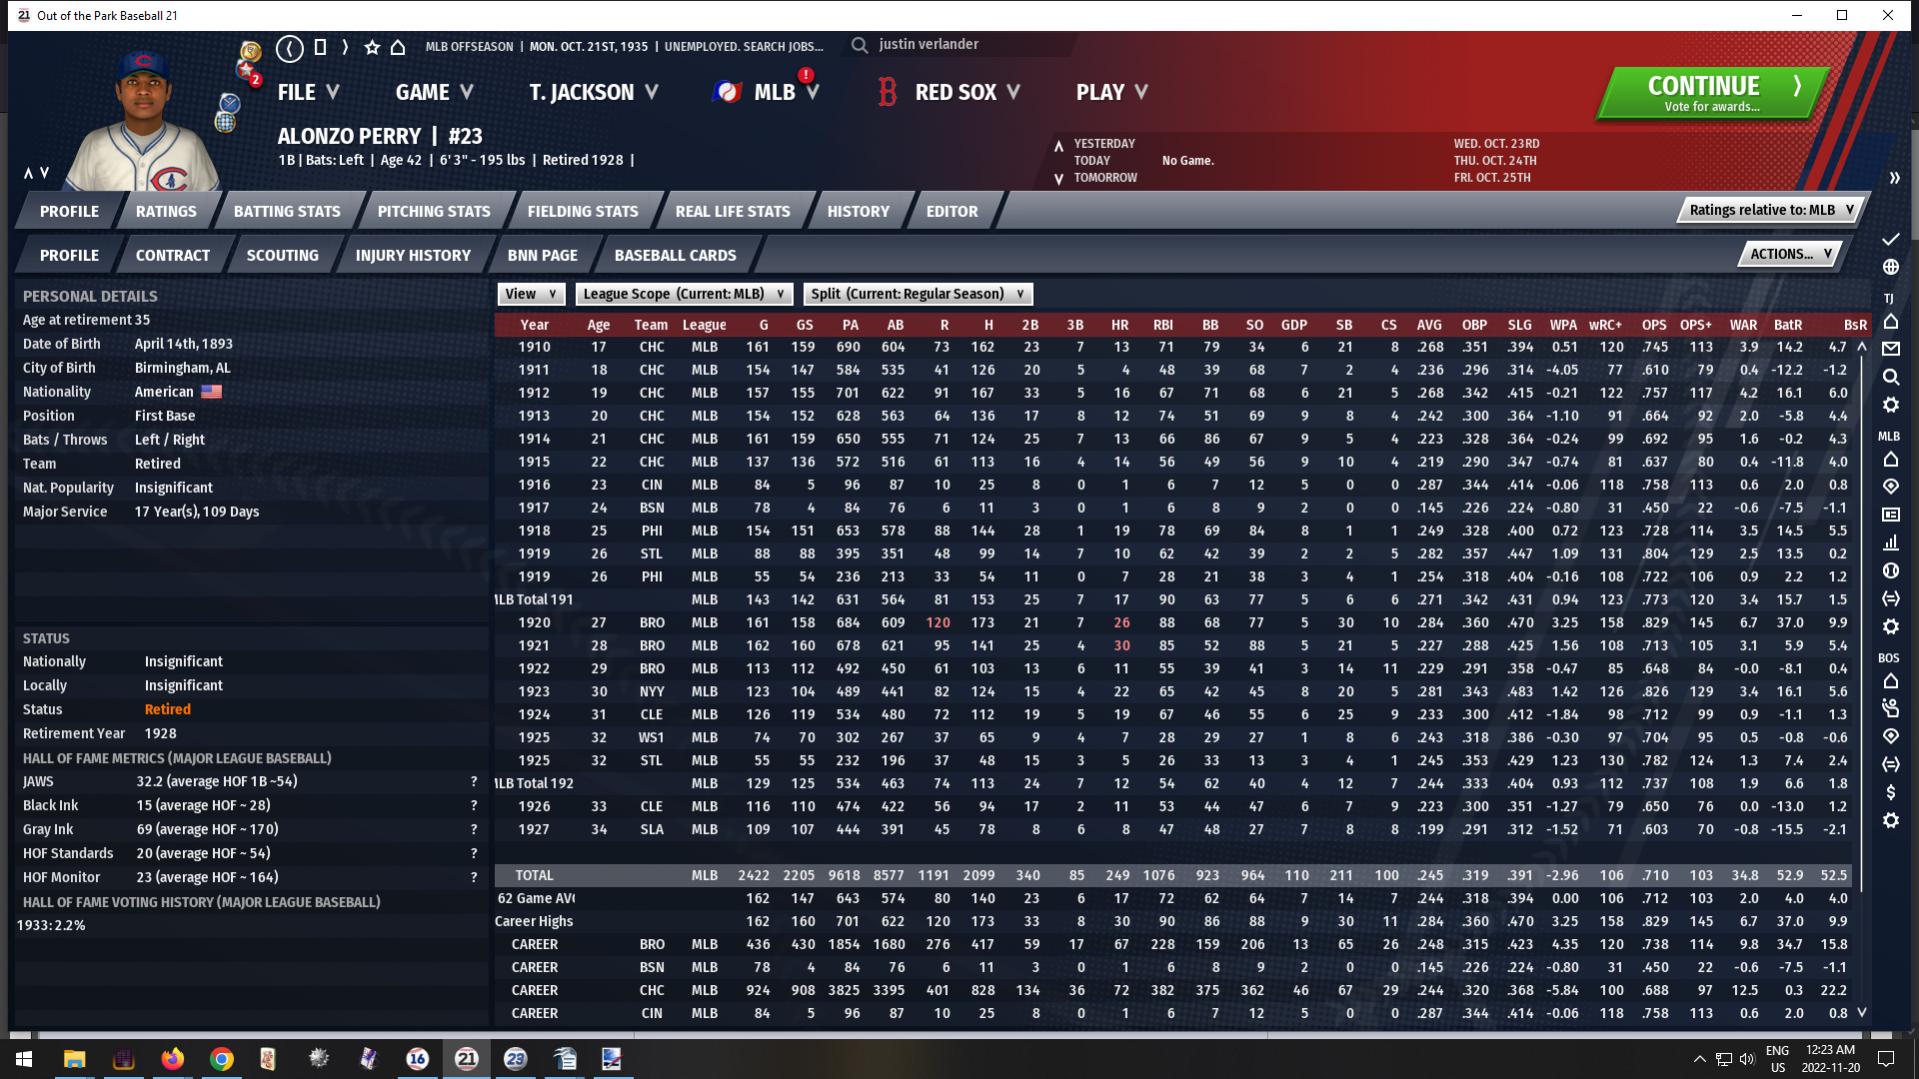Open the EDITOR tab

click(952, 211)
